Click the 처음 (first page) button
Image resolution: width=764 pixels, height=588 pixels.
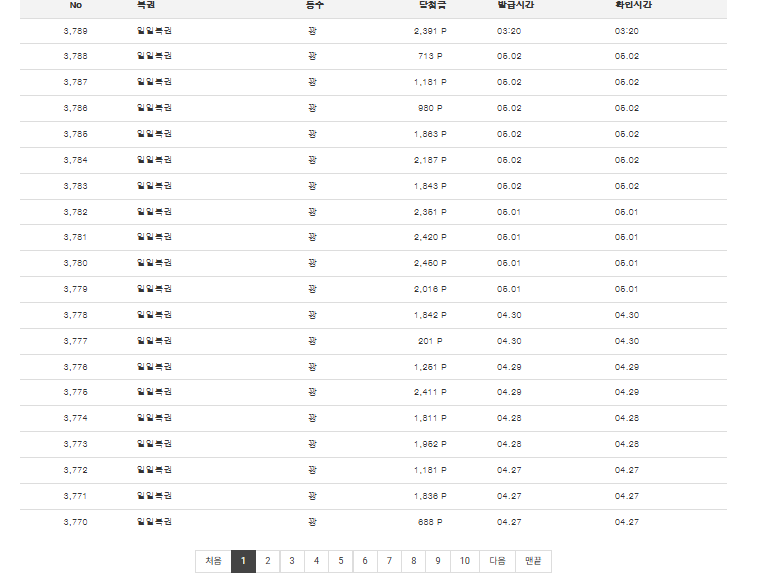pos(213,561)
